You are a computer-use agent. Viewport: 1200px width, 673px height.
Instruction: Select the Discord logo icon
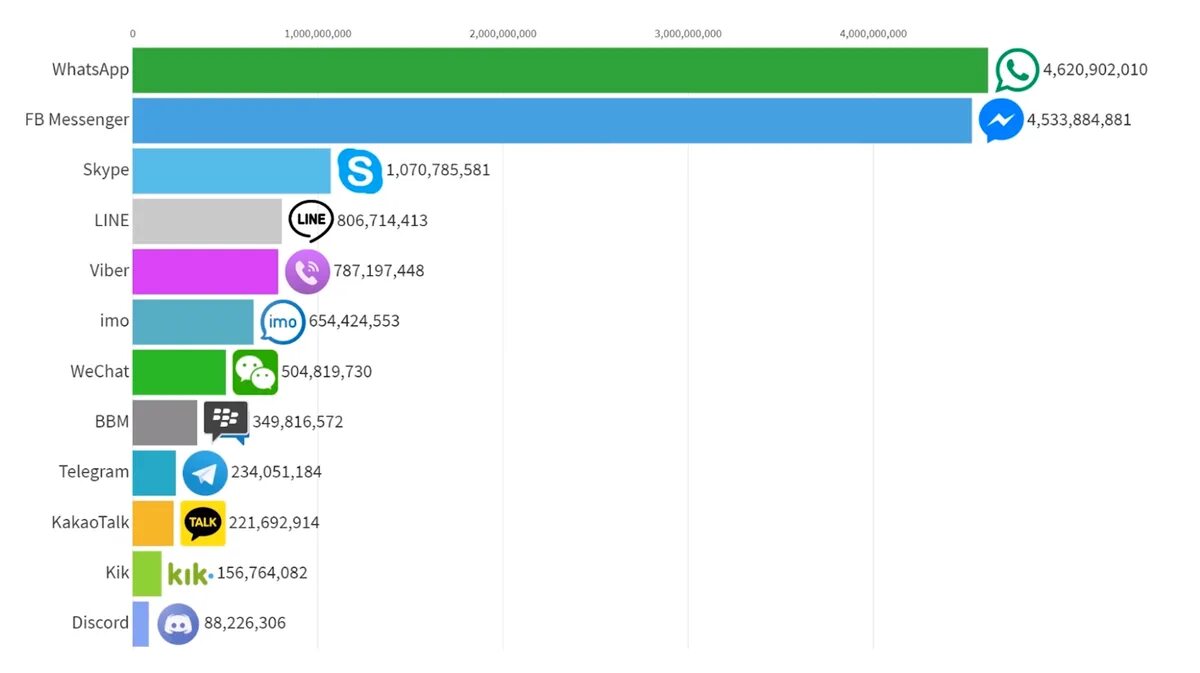click(x=178, y=624)
